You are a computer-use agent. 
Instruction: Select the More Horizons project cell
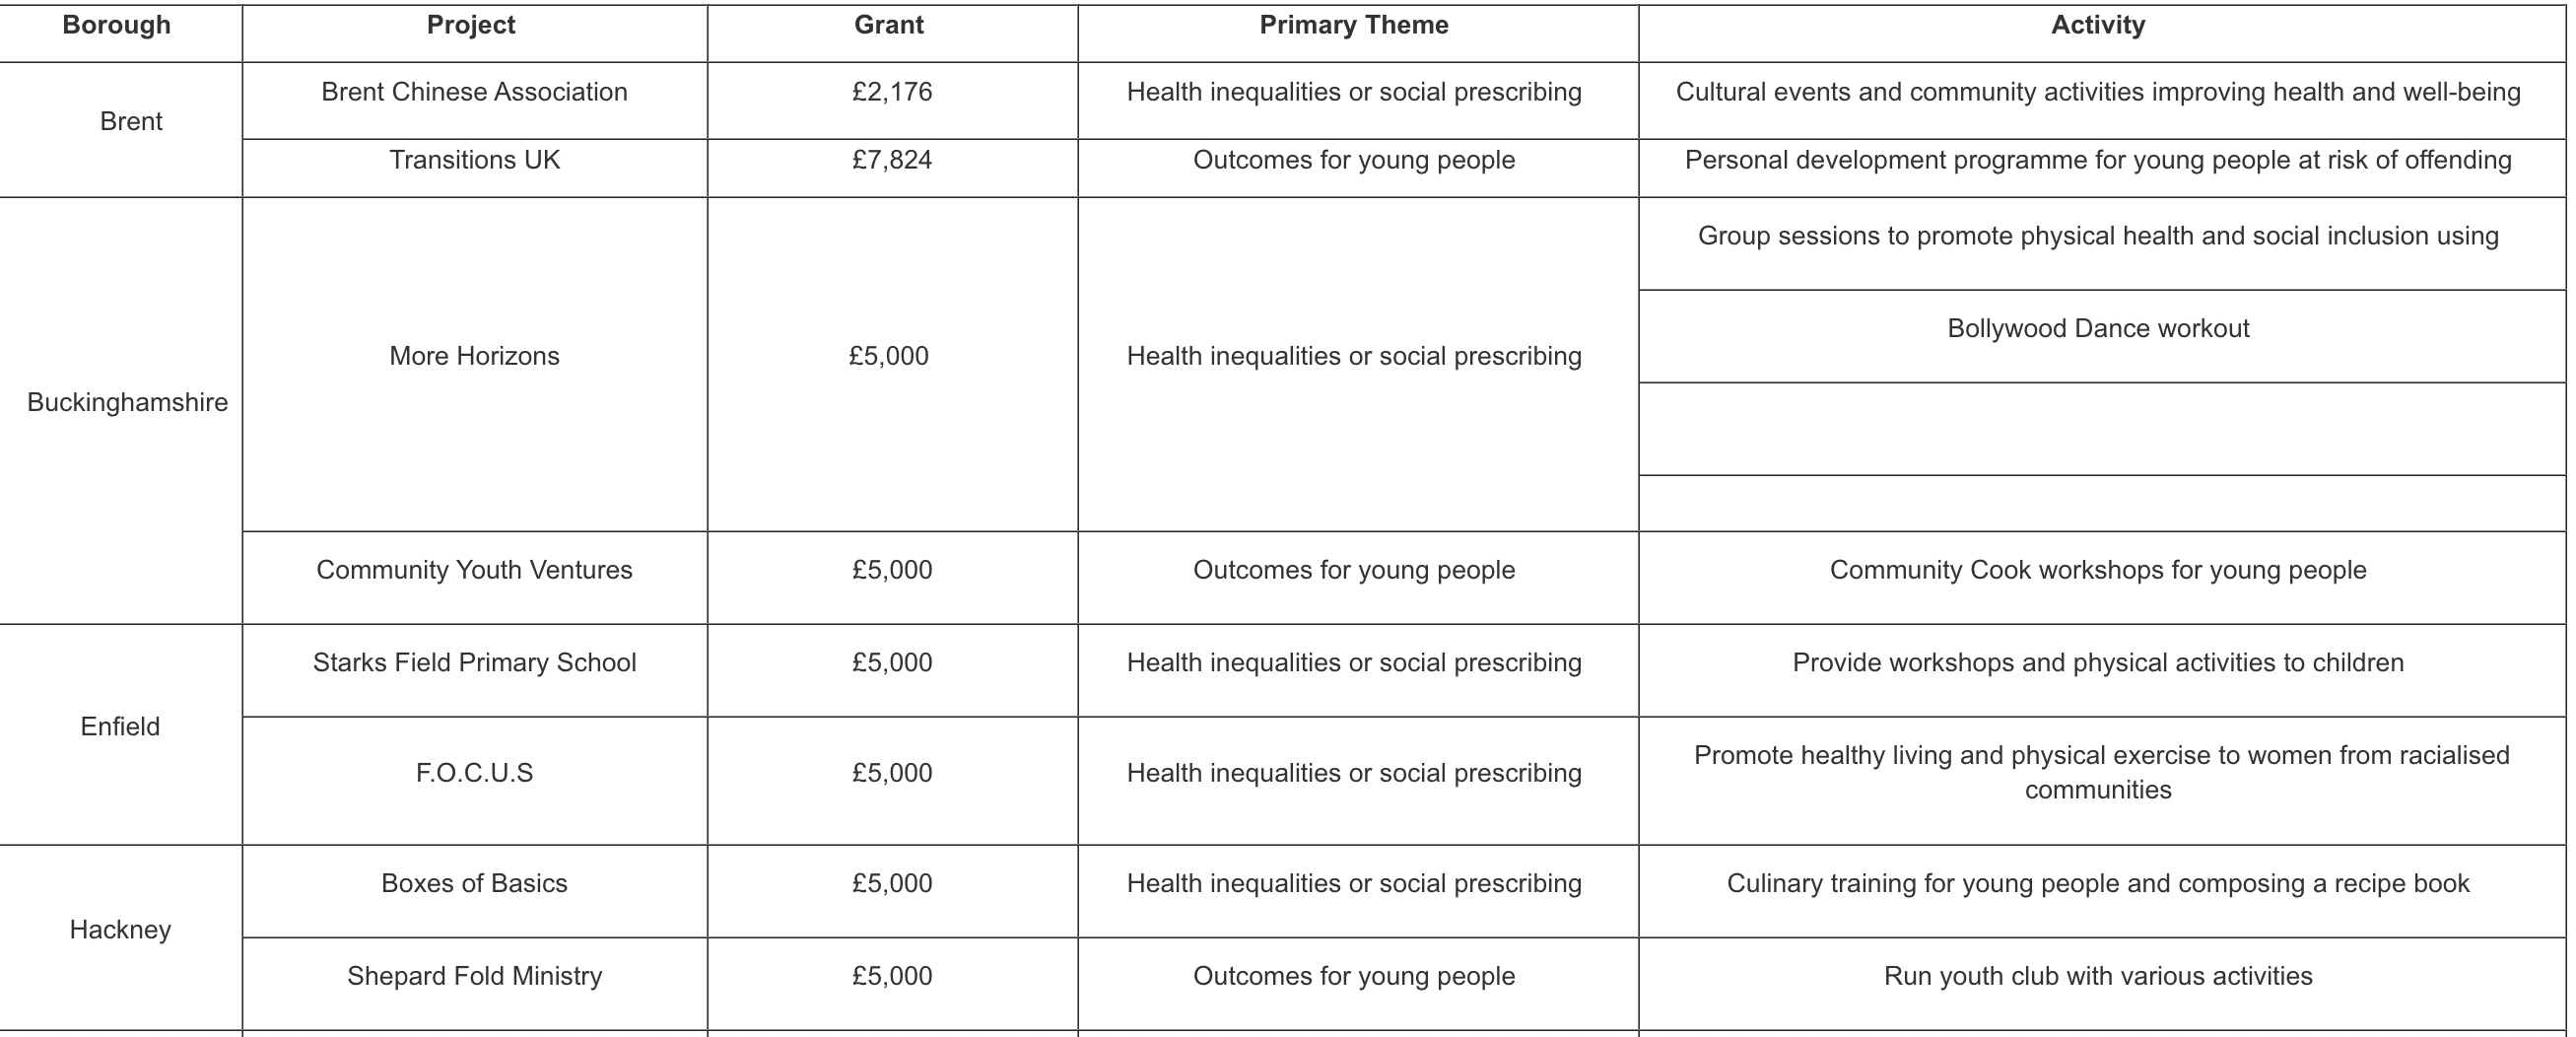(474, 357)
